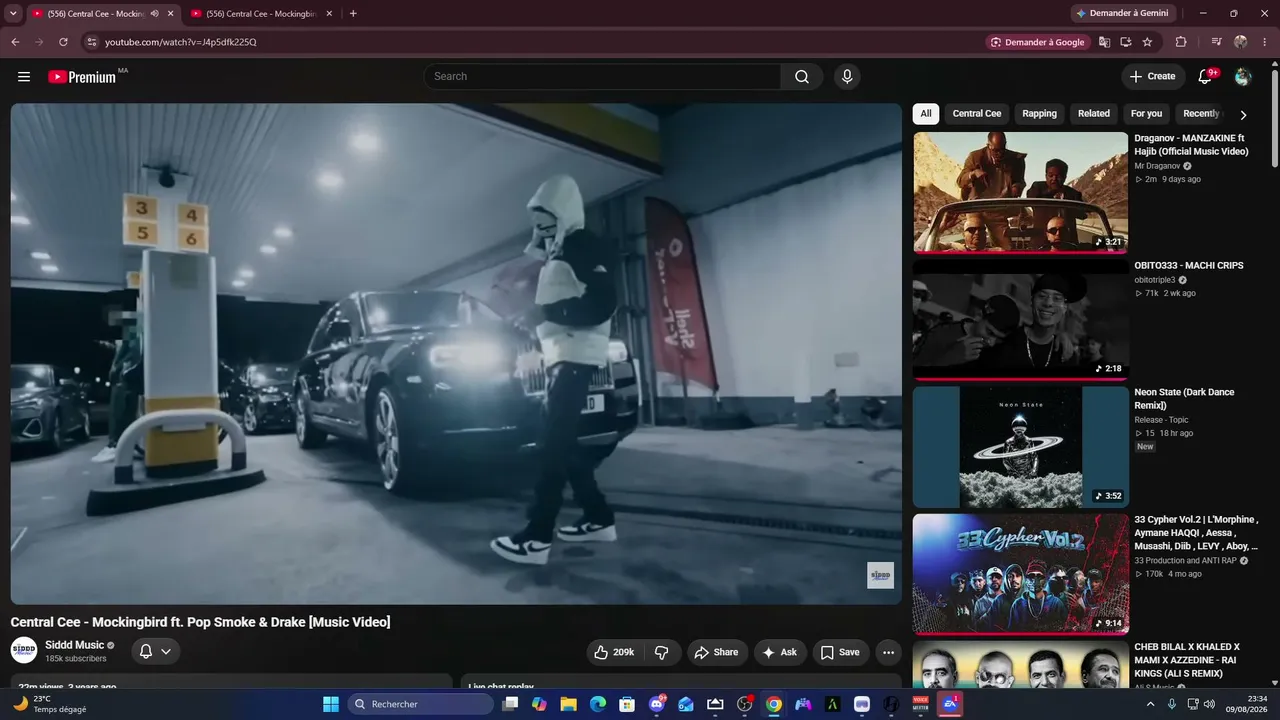Like the video with thumbs up

click(614, 652)
